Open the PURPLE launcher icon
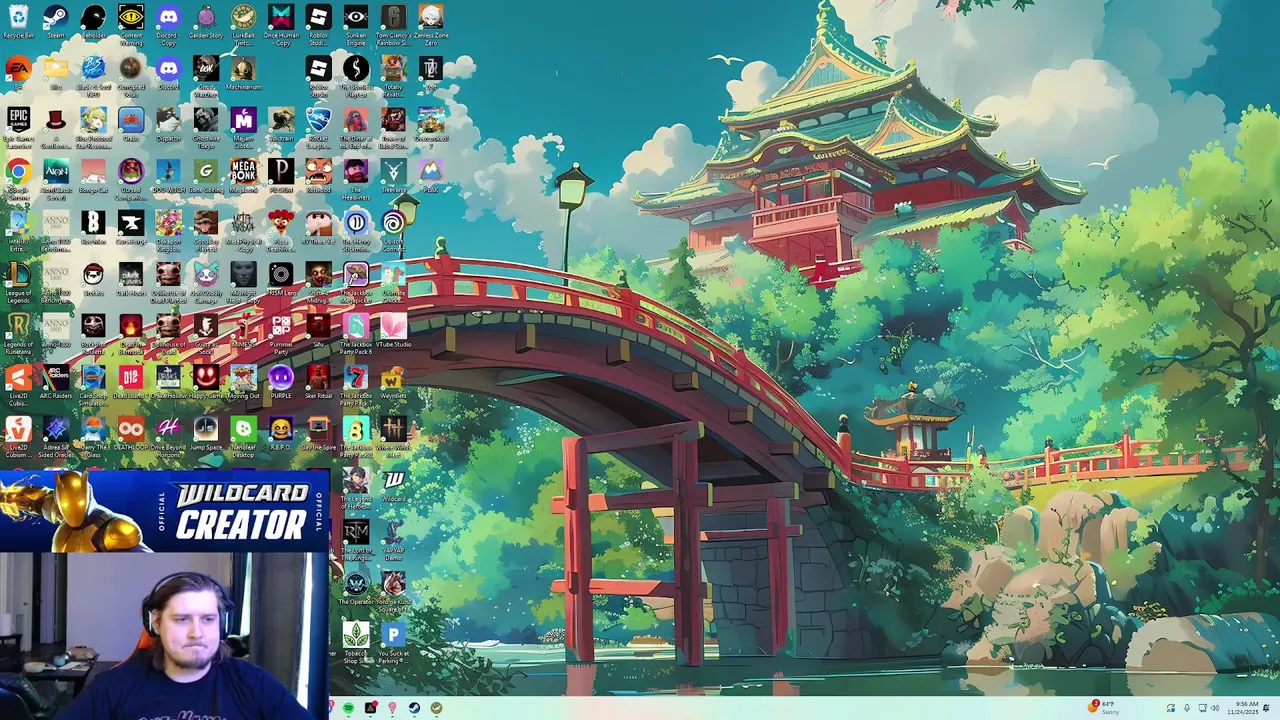The height and width of the screenshot is (720, 1280). coord(281,382)
